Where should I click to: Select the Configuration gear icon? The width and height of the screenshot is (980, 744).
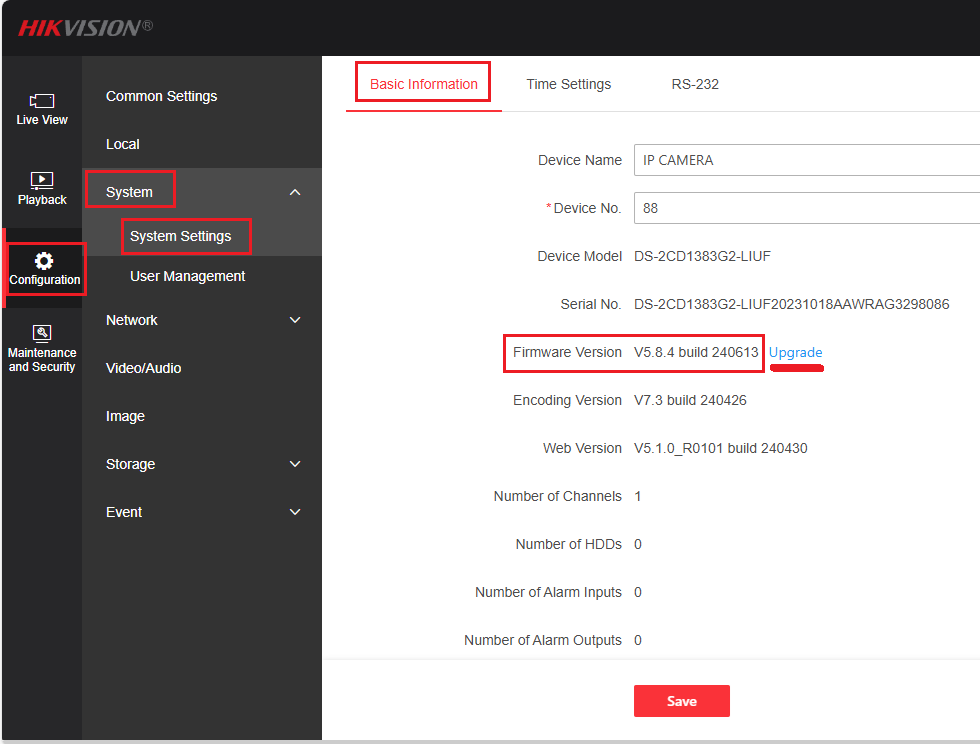point(44,262)
